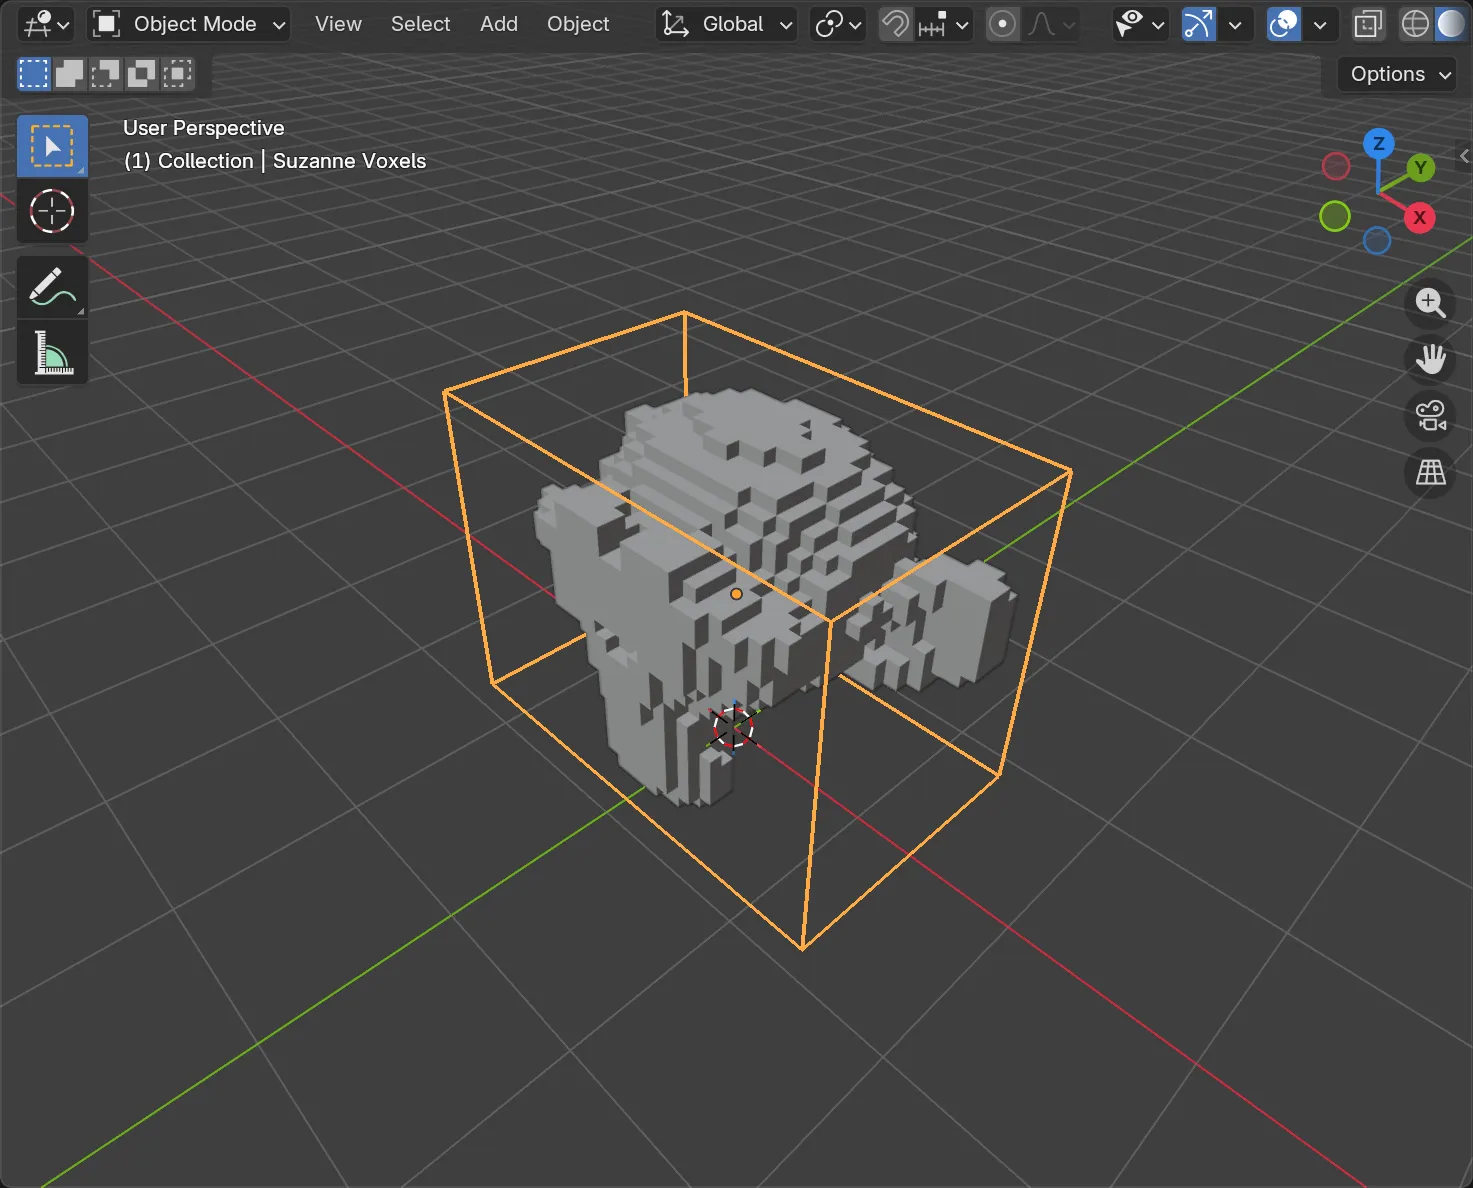Screen dimensions: 1473x1188
Task: Activate the Select Box tool
Action: [x=52, y=146]
